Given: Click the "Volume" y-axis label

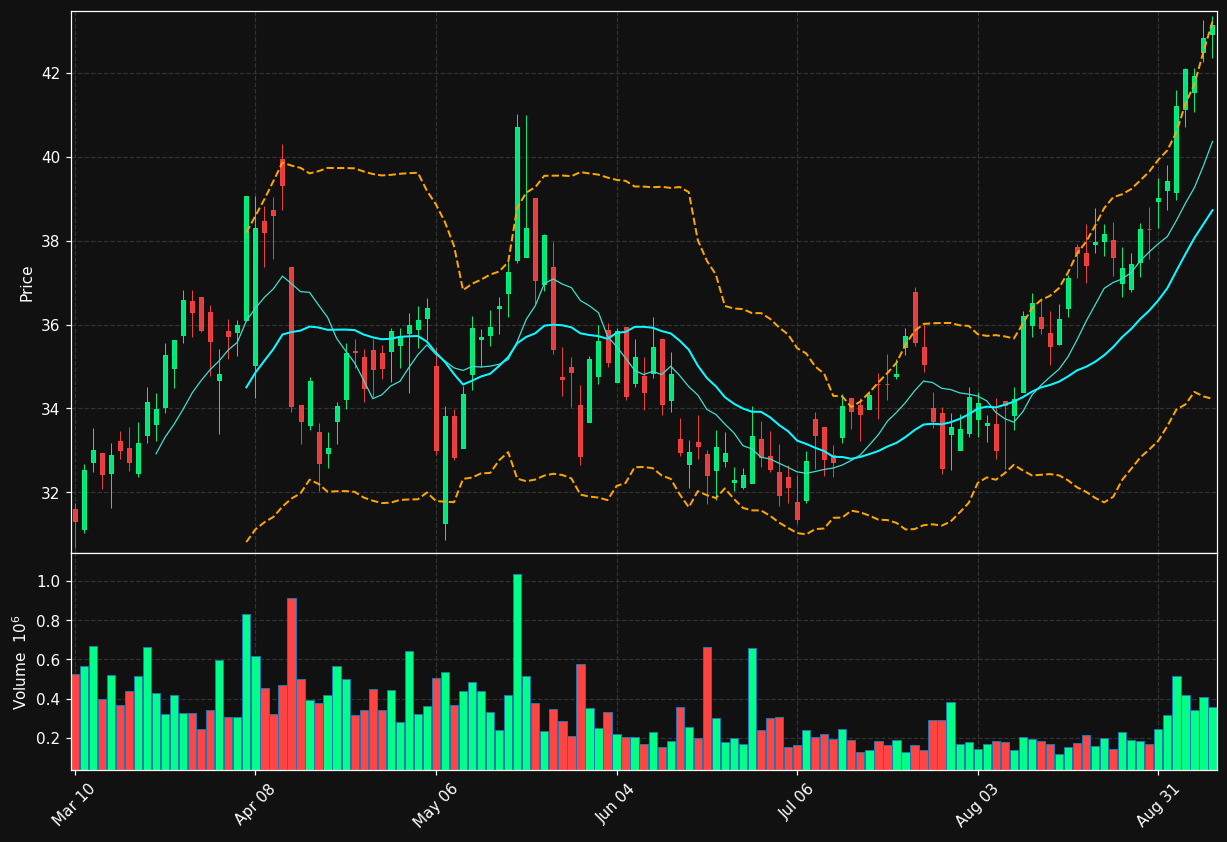Looking at the screenshot, I should pyautogui.click(x=20, y=662).
